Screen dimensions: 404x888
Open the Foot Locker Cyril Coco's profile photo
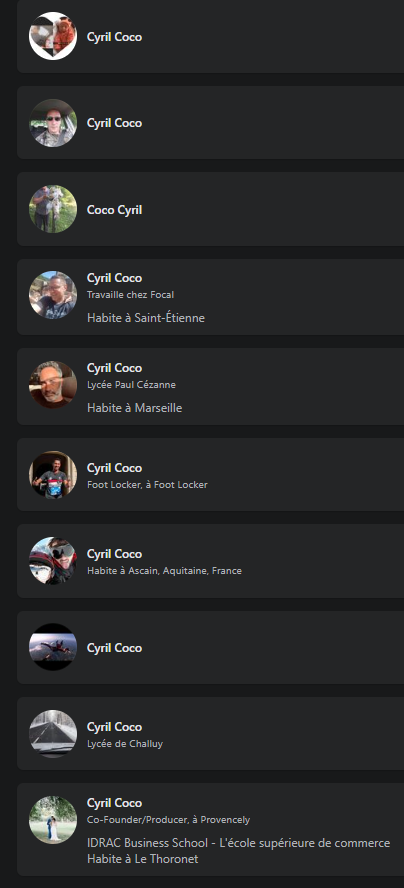tap(53, 475)
